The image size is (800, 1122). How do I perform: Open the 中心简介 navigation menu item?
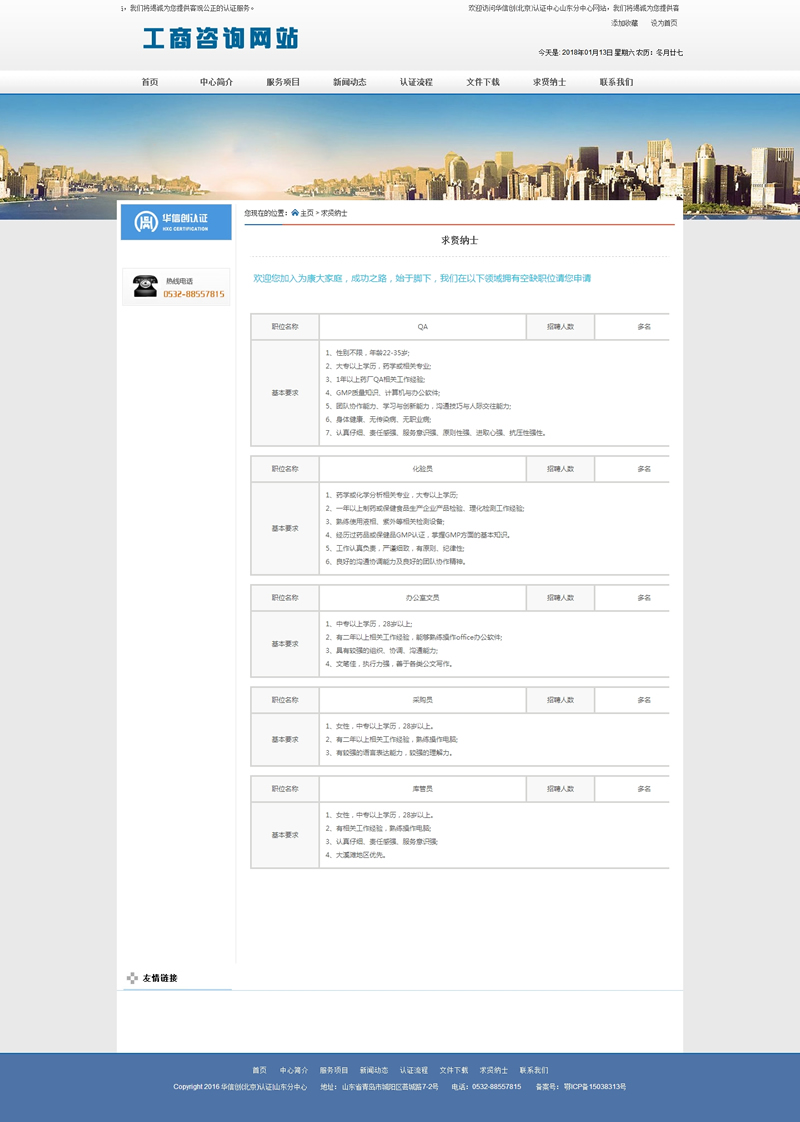pos(216,82)
